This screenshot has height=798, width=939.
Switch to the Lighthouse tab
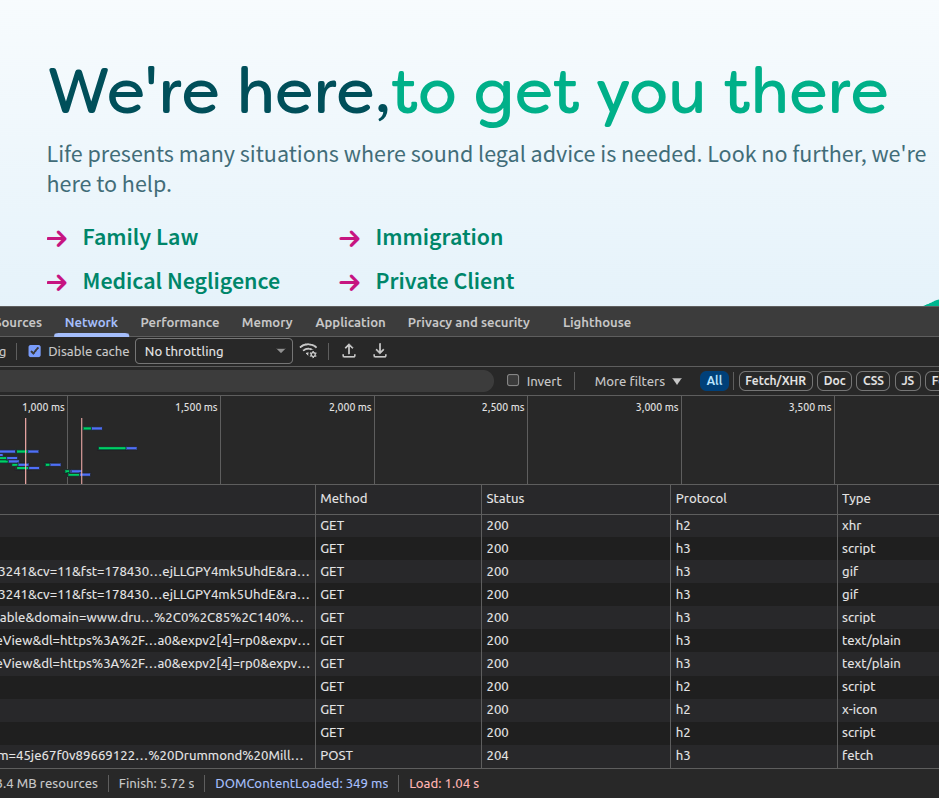596,323
